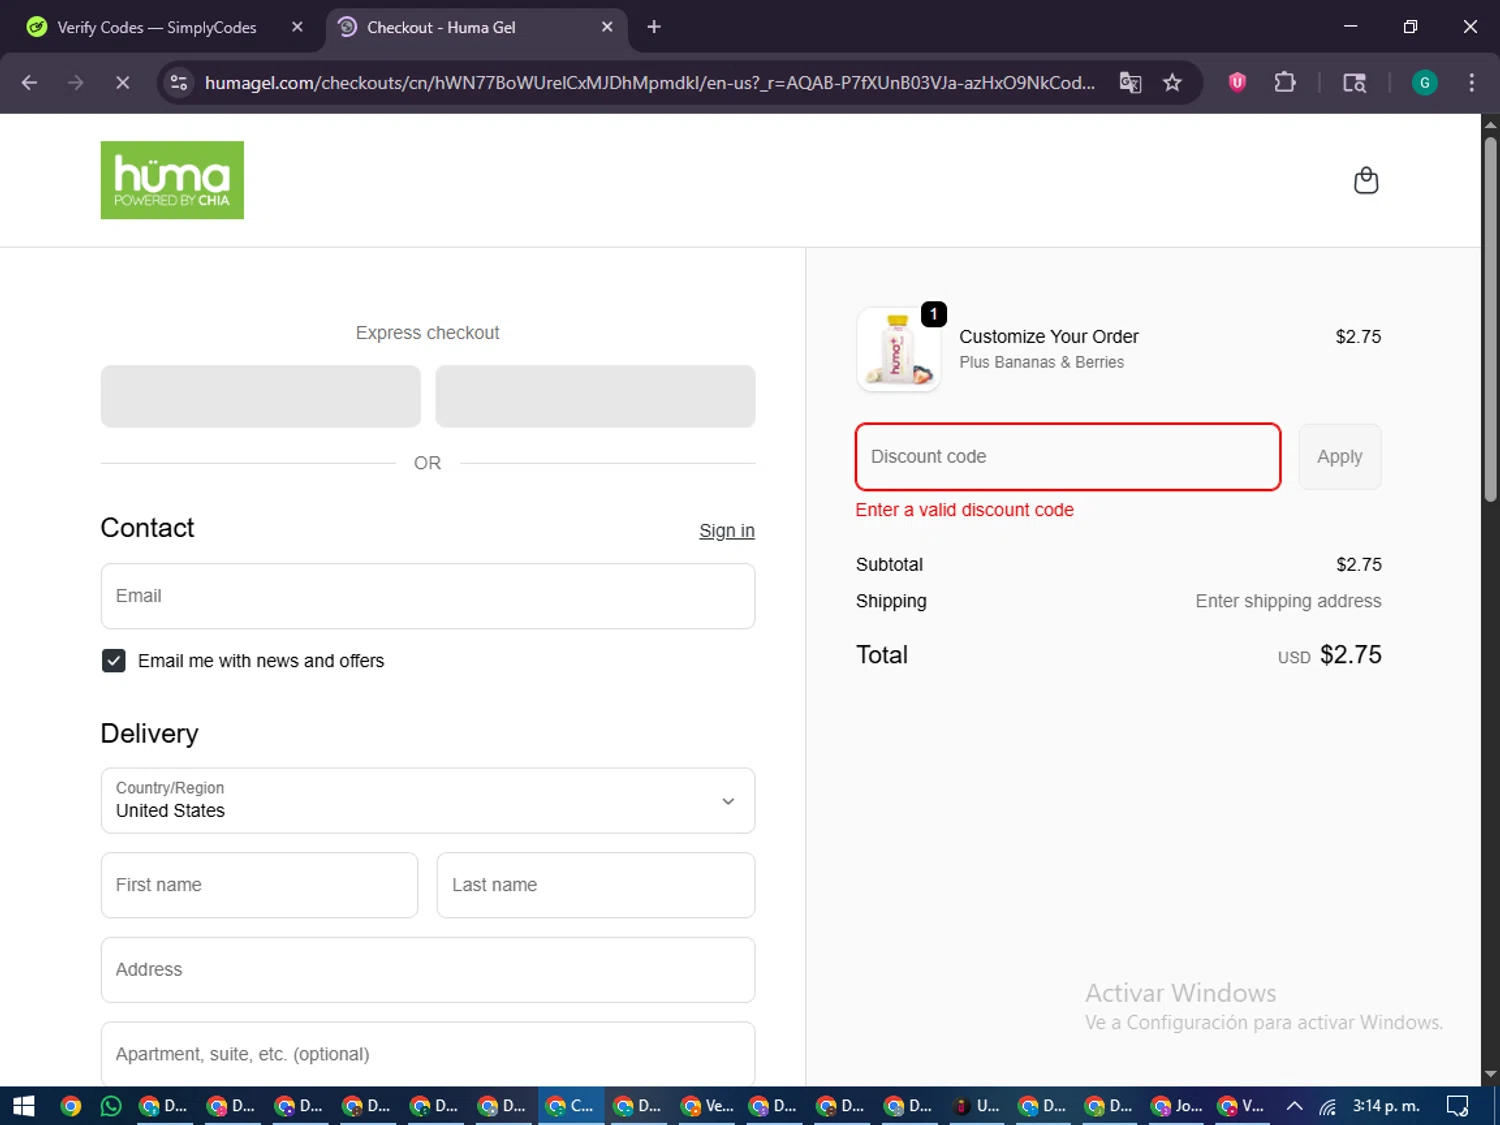Click the Subtotal label
1500x1125 pixels.
coord(889,565)
